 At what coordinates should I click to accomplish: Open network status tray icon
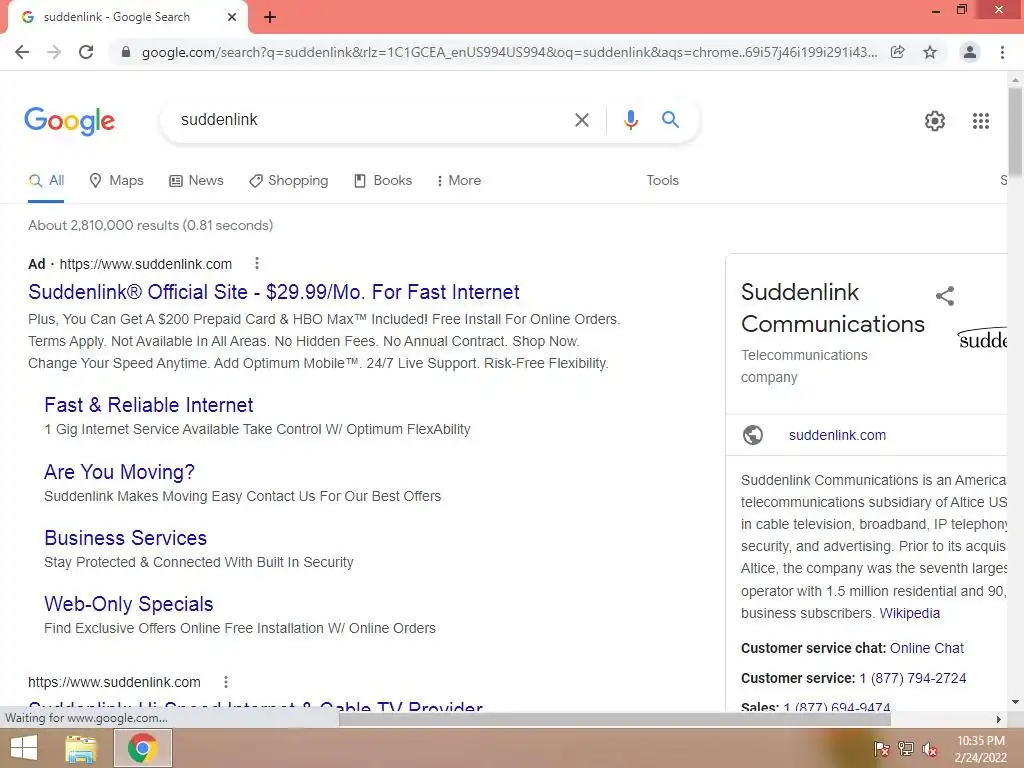pos(906,748)
